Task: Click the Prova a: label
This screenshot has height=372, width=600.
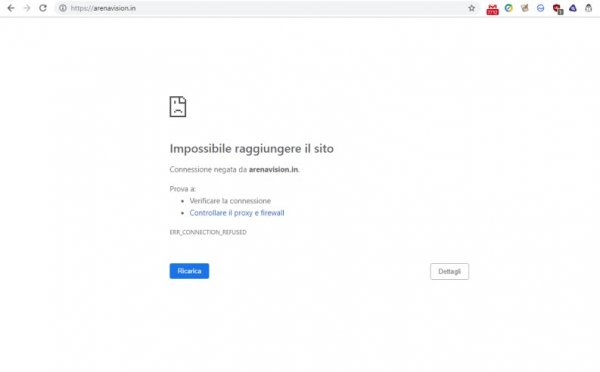Action: tap(183, 189)
